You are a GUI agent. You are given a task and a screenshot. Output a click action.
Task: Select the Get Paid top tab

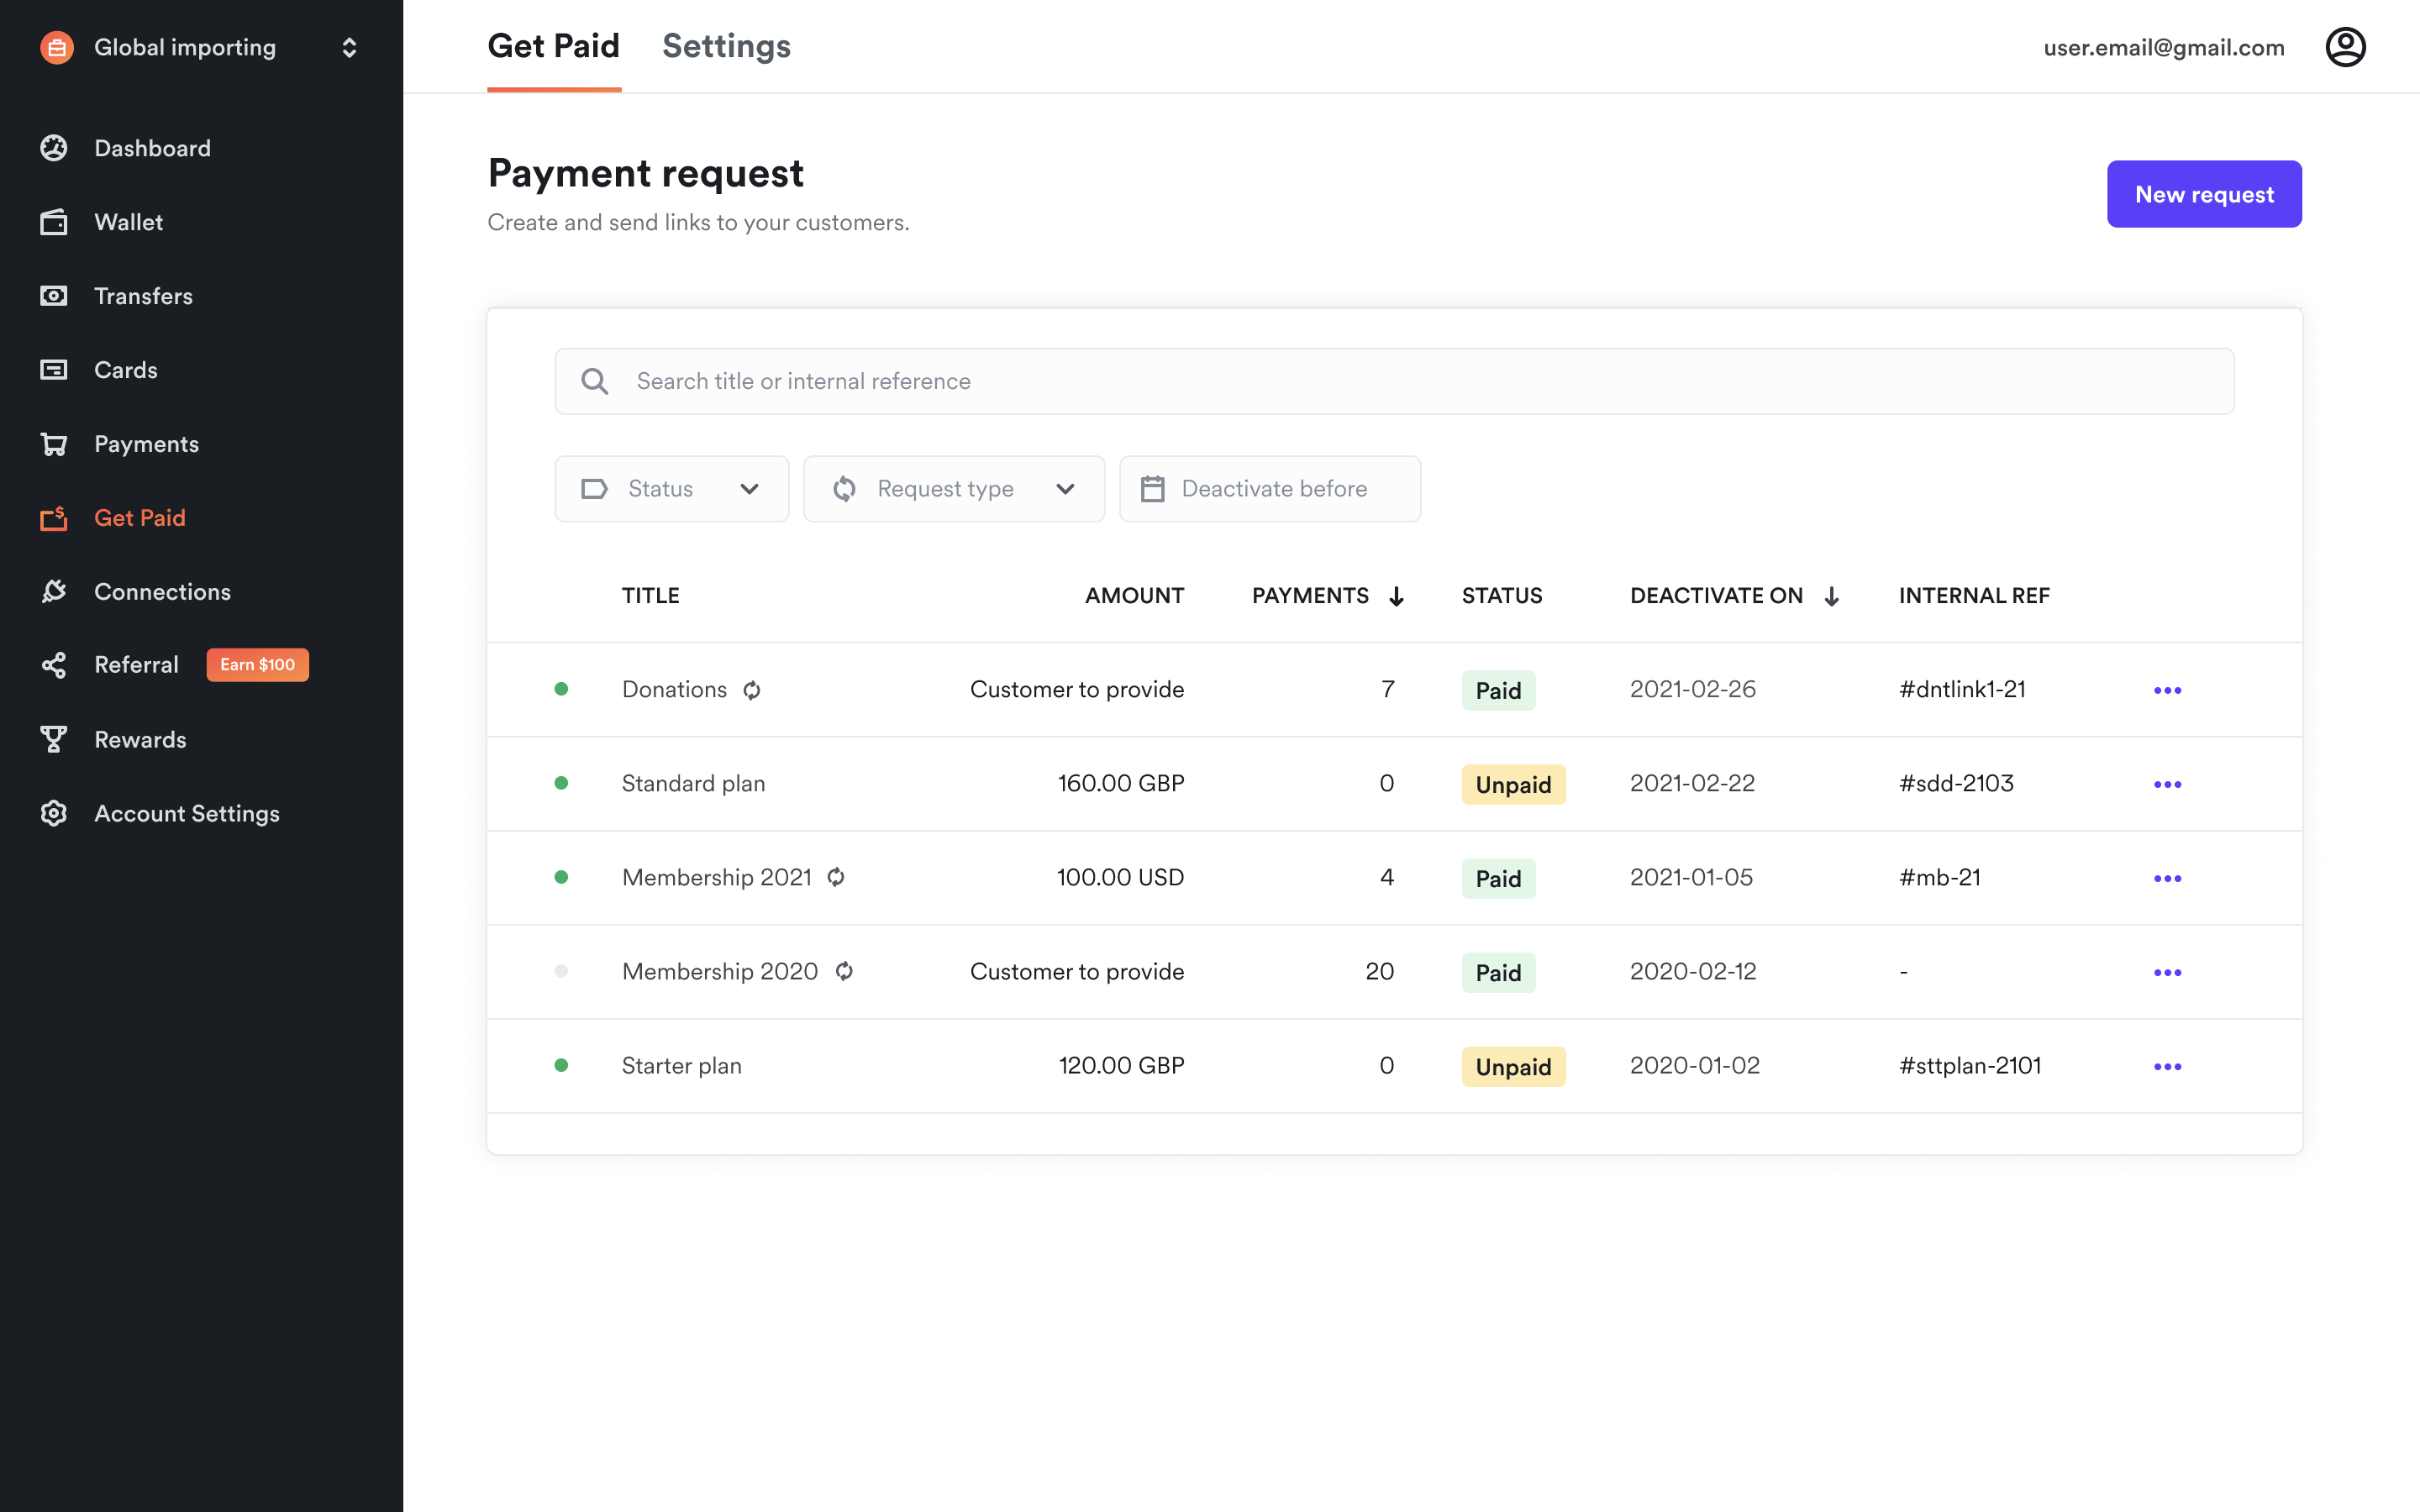[x=553, y=46]
